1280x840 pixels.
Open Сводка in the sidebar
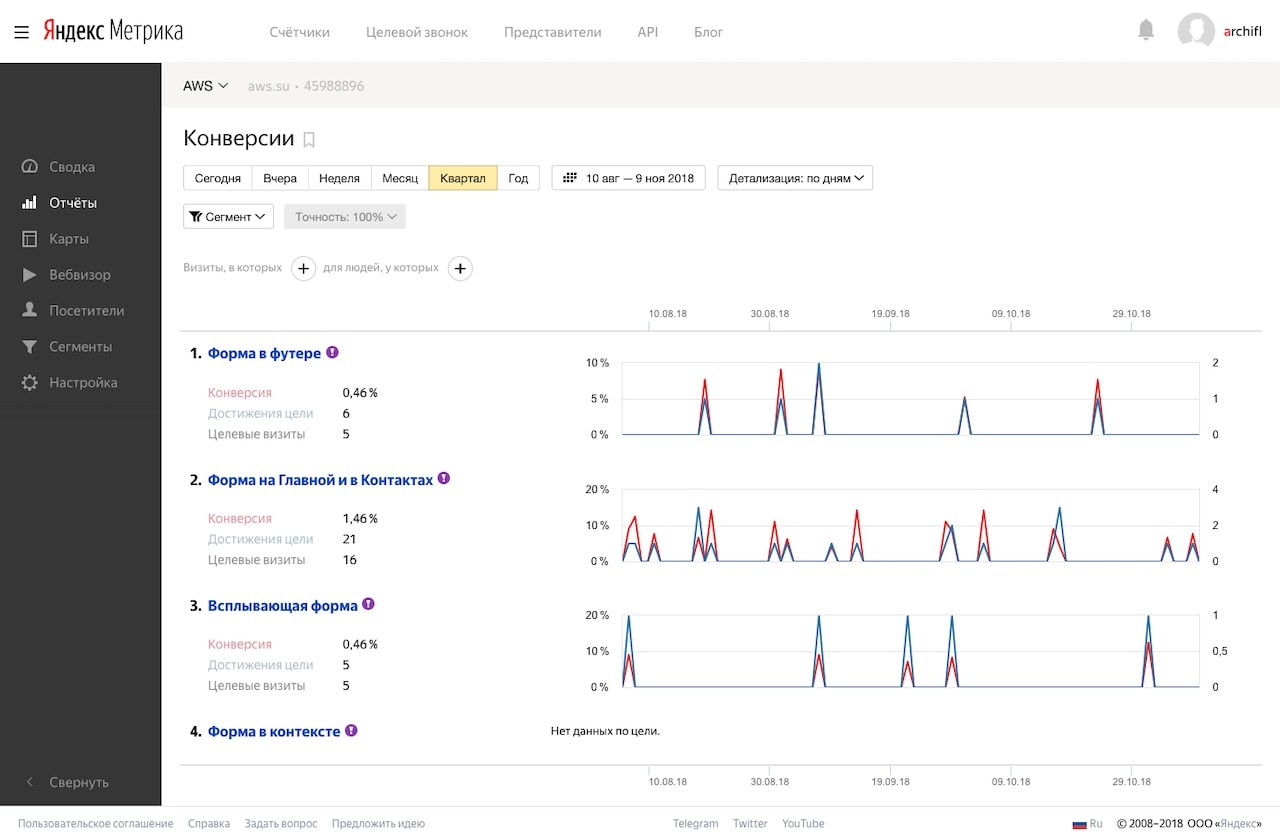[x=72, y=167]
